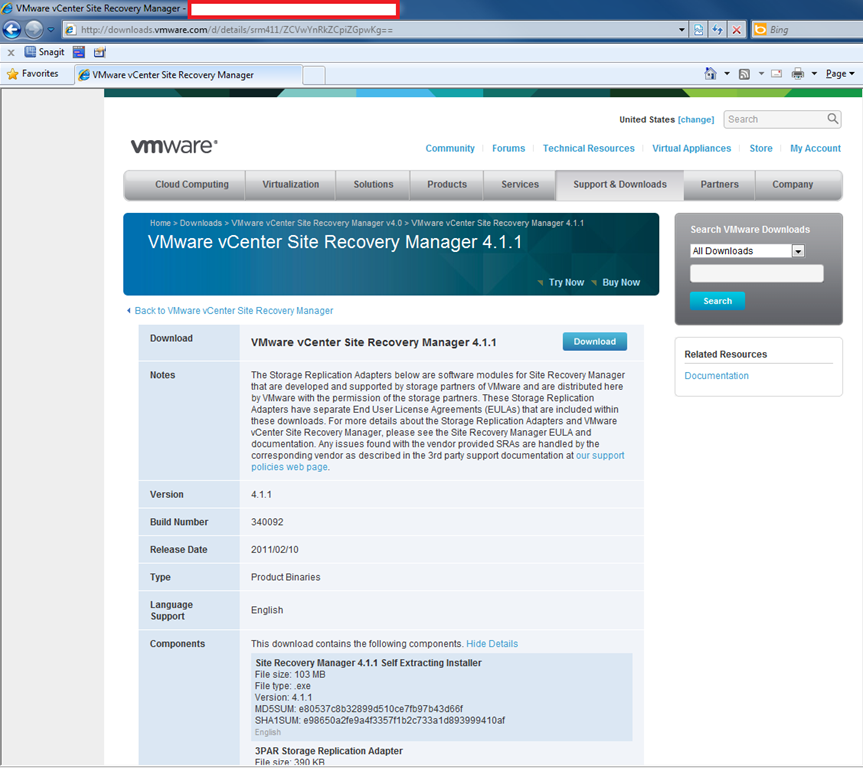Open the our support policies web page link
863x768 pixels.
pos(438,461)
